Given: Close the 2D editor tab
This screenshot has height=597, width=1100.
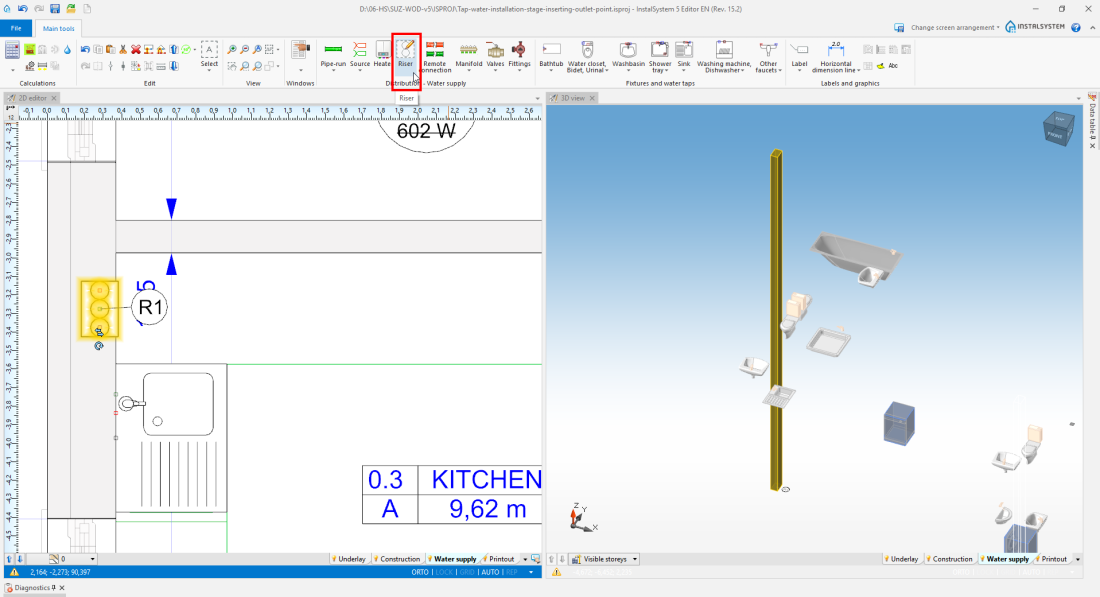Looking at the screenshot, I should click(54, 98).
